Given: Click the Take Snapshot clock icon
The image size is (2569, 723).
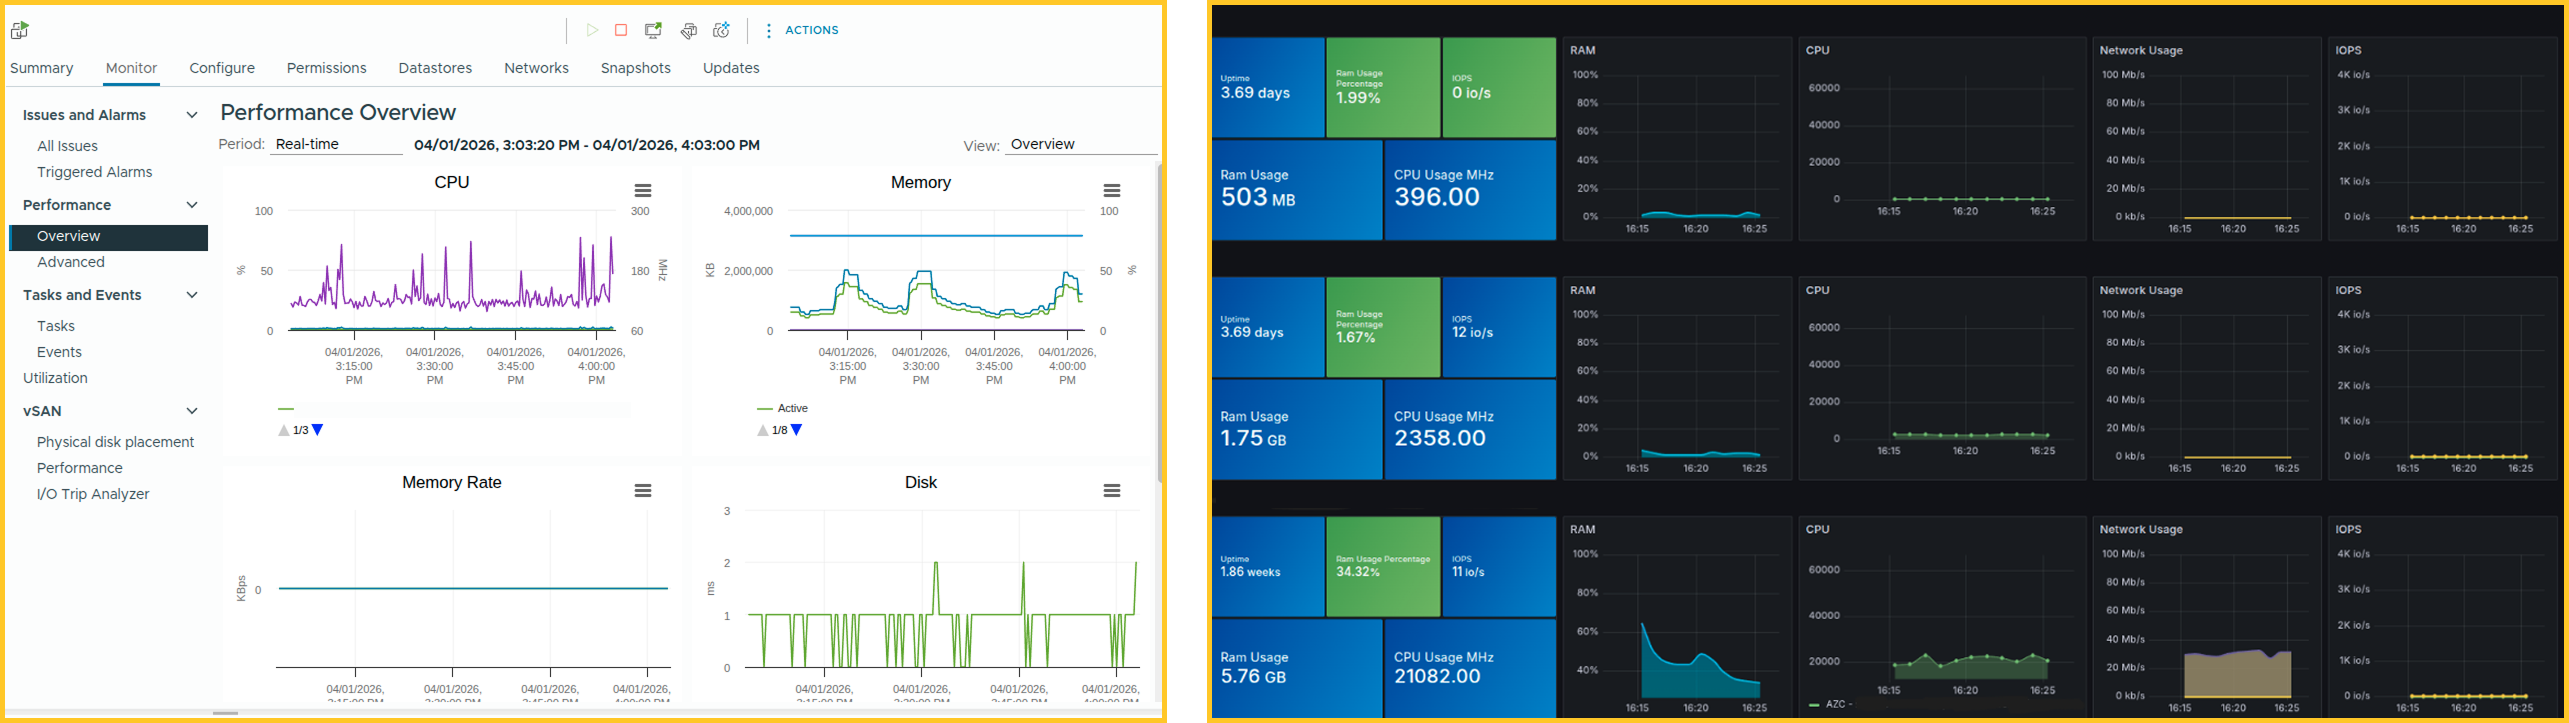Looking at the screenshot, I should click(721, 30).
